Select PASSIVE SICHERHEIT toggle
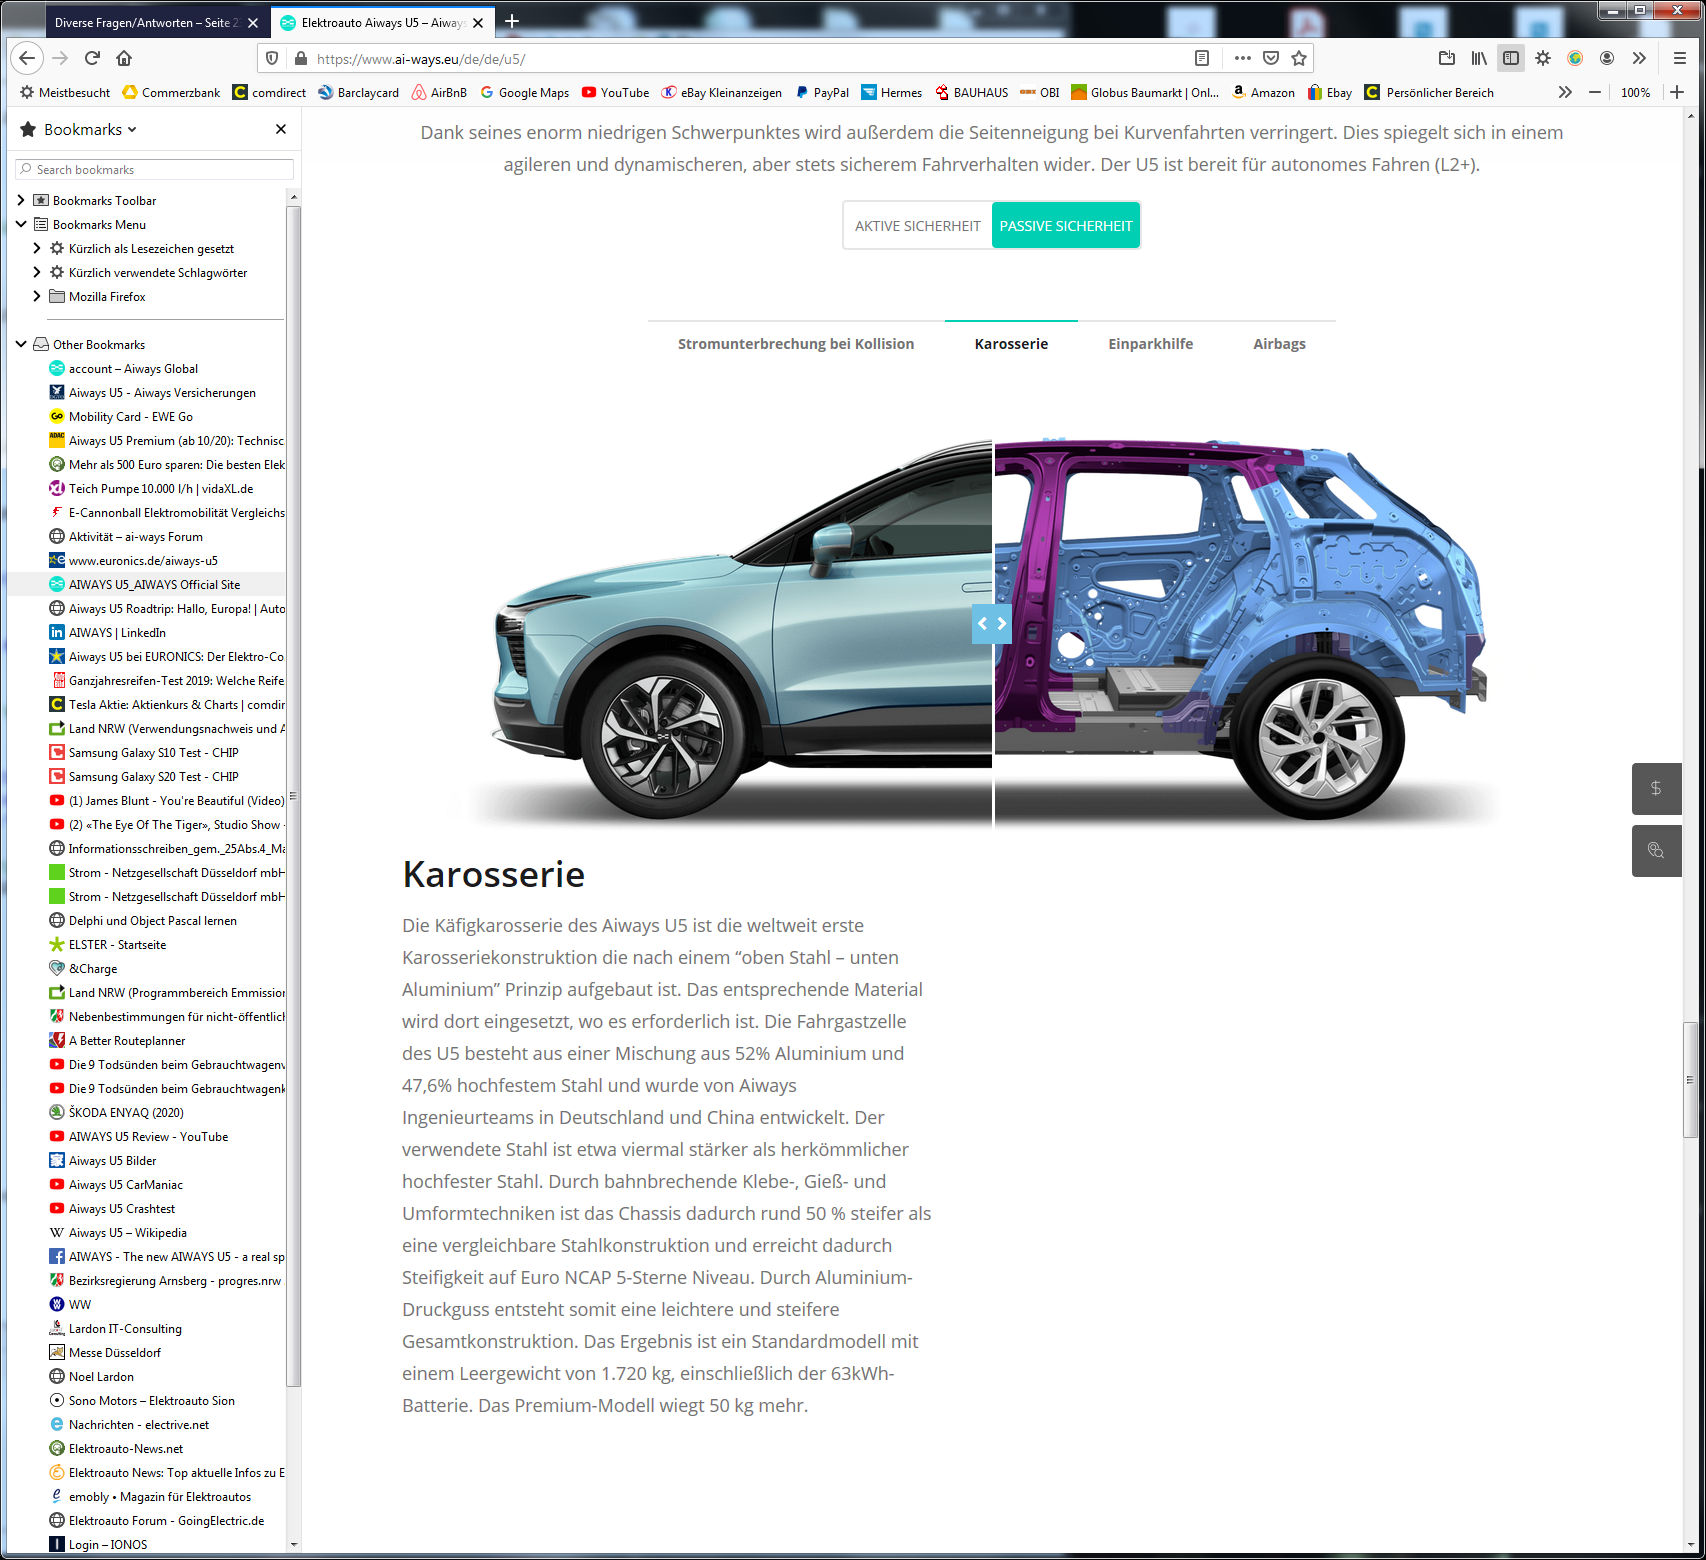 coord(1066,226)
